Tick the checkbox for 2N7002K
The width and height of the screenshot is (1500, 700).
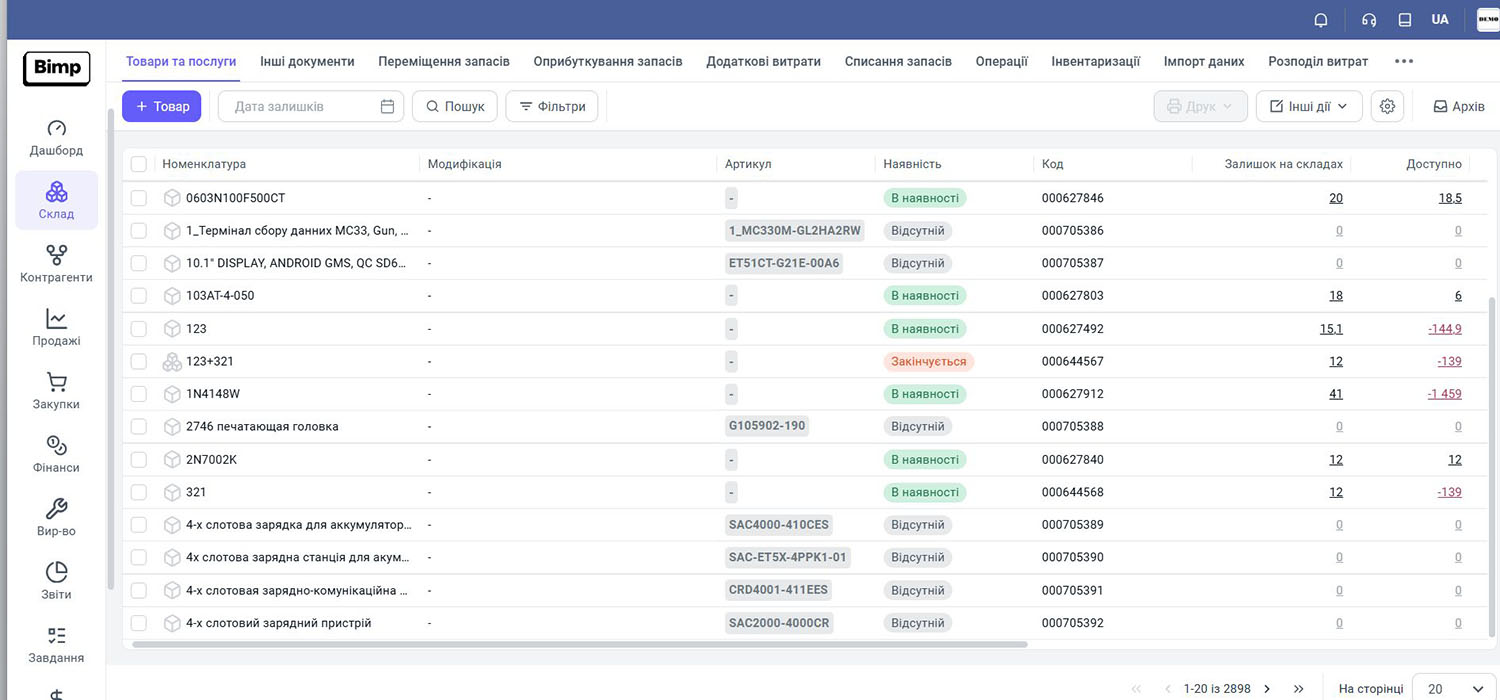tap(139, 460)
